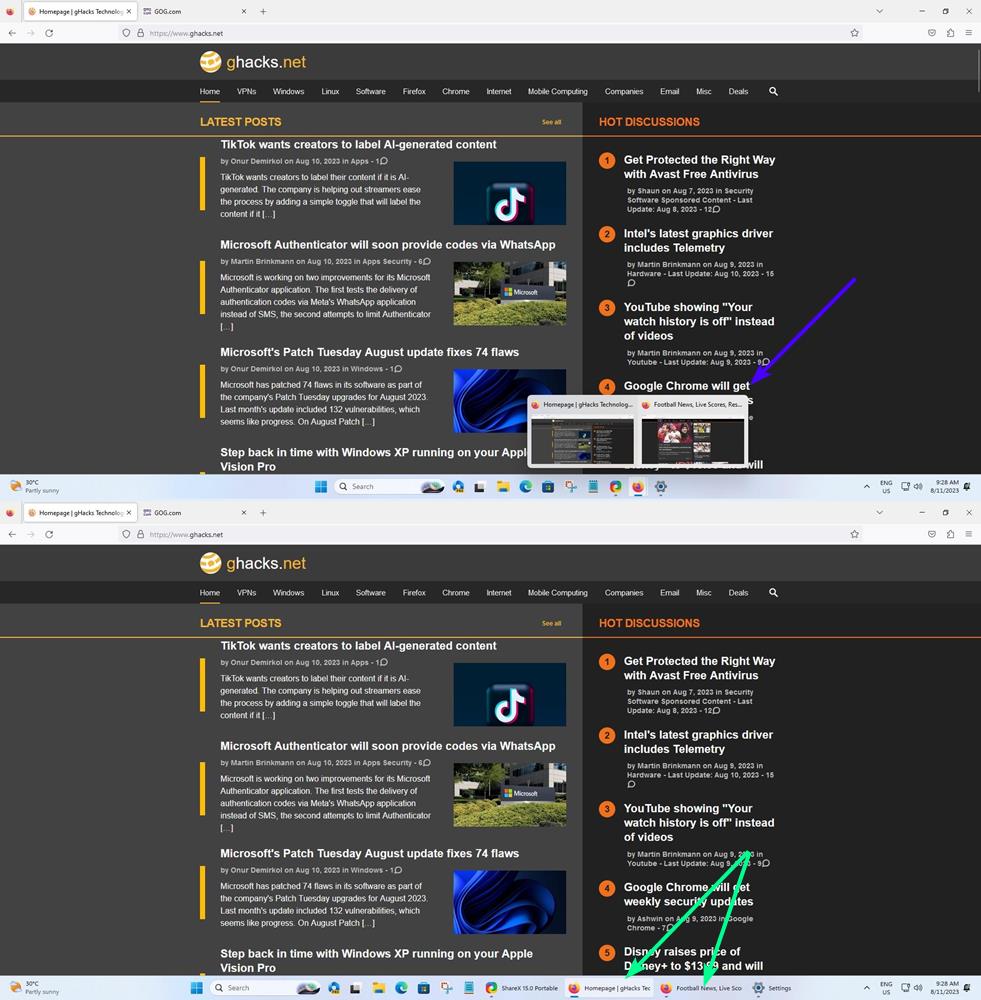Open Microsoft Edge on upper taskbar
Viewport: 981px width, 1000px height.
pyautogui.click(x=526, y=487)
